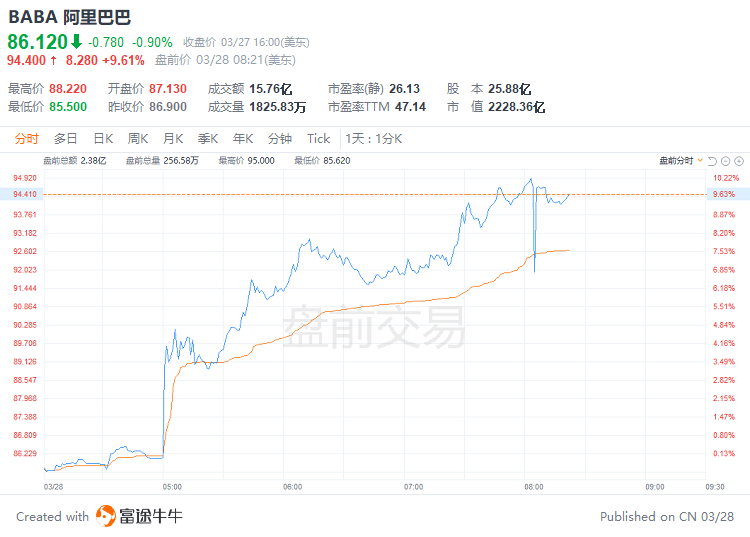Viewport: 750px width, 537px height.
Task: Select the 分时 tab
Action: (26, 139)
